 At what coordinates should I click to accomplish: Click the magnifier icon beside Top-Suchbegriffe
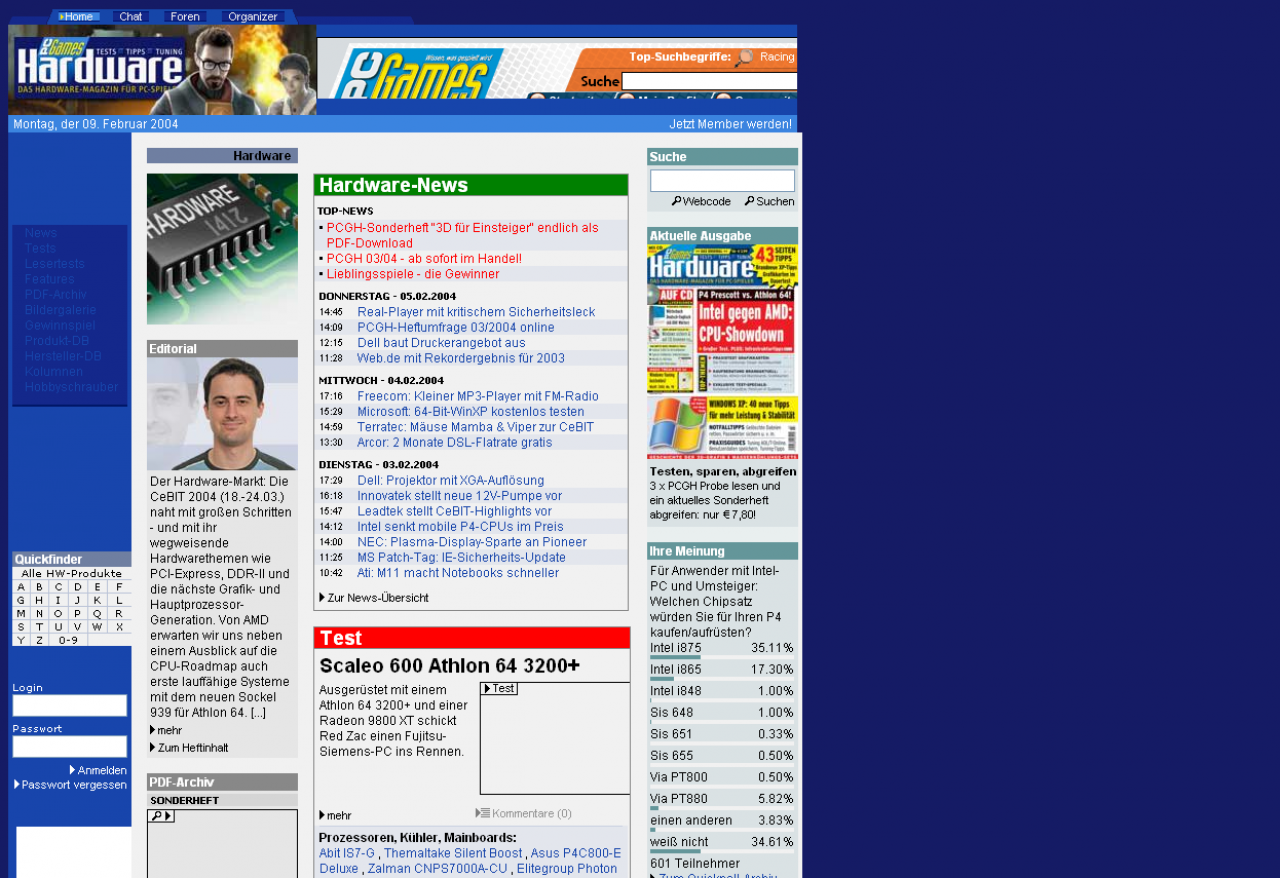coord(744,58)
